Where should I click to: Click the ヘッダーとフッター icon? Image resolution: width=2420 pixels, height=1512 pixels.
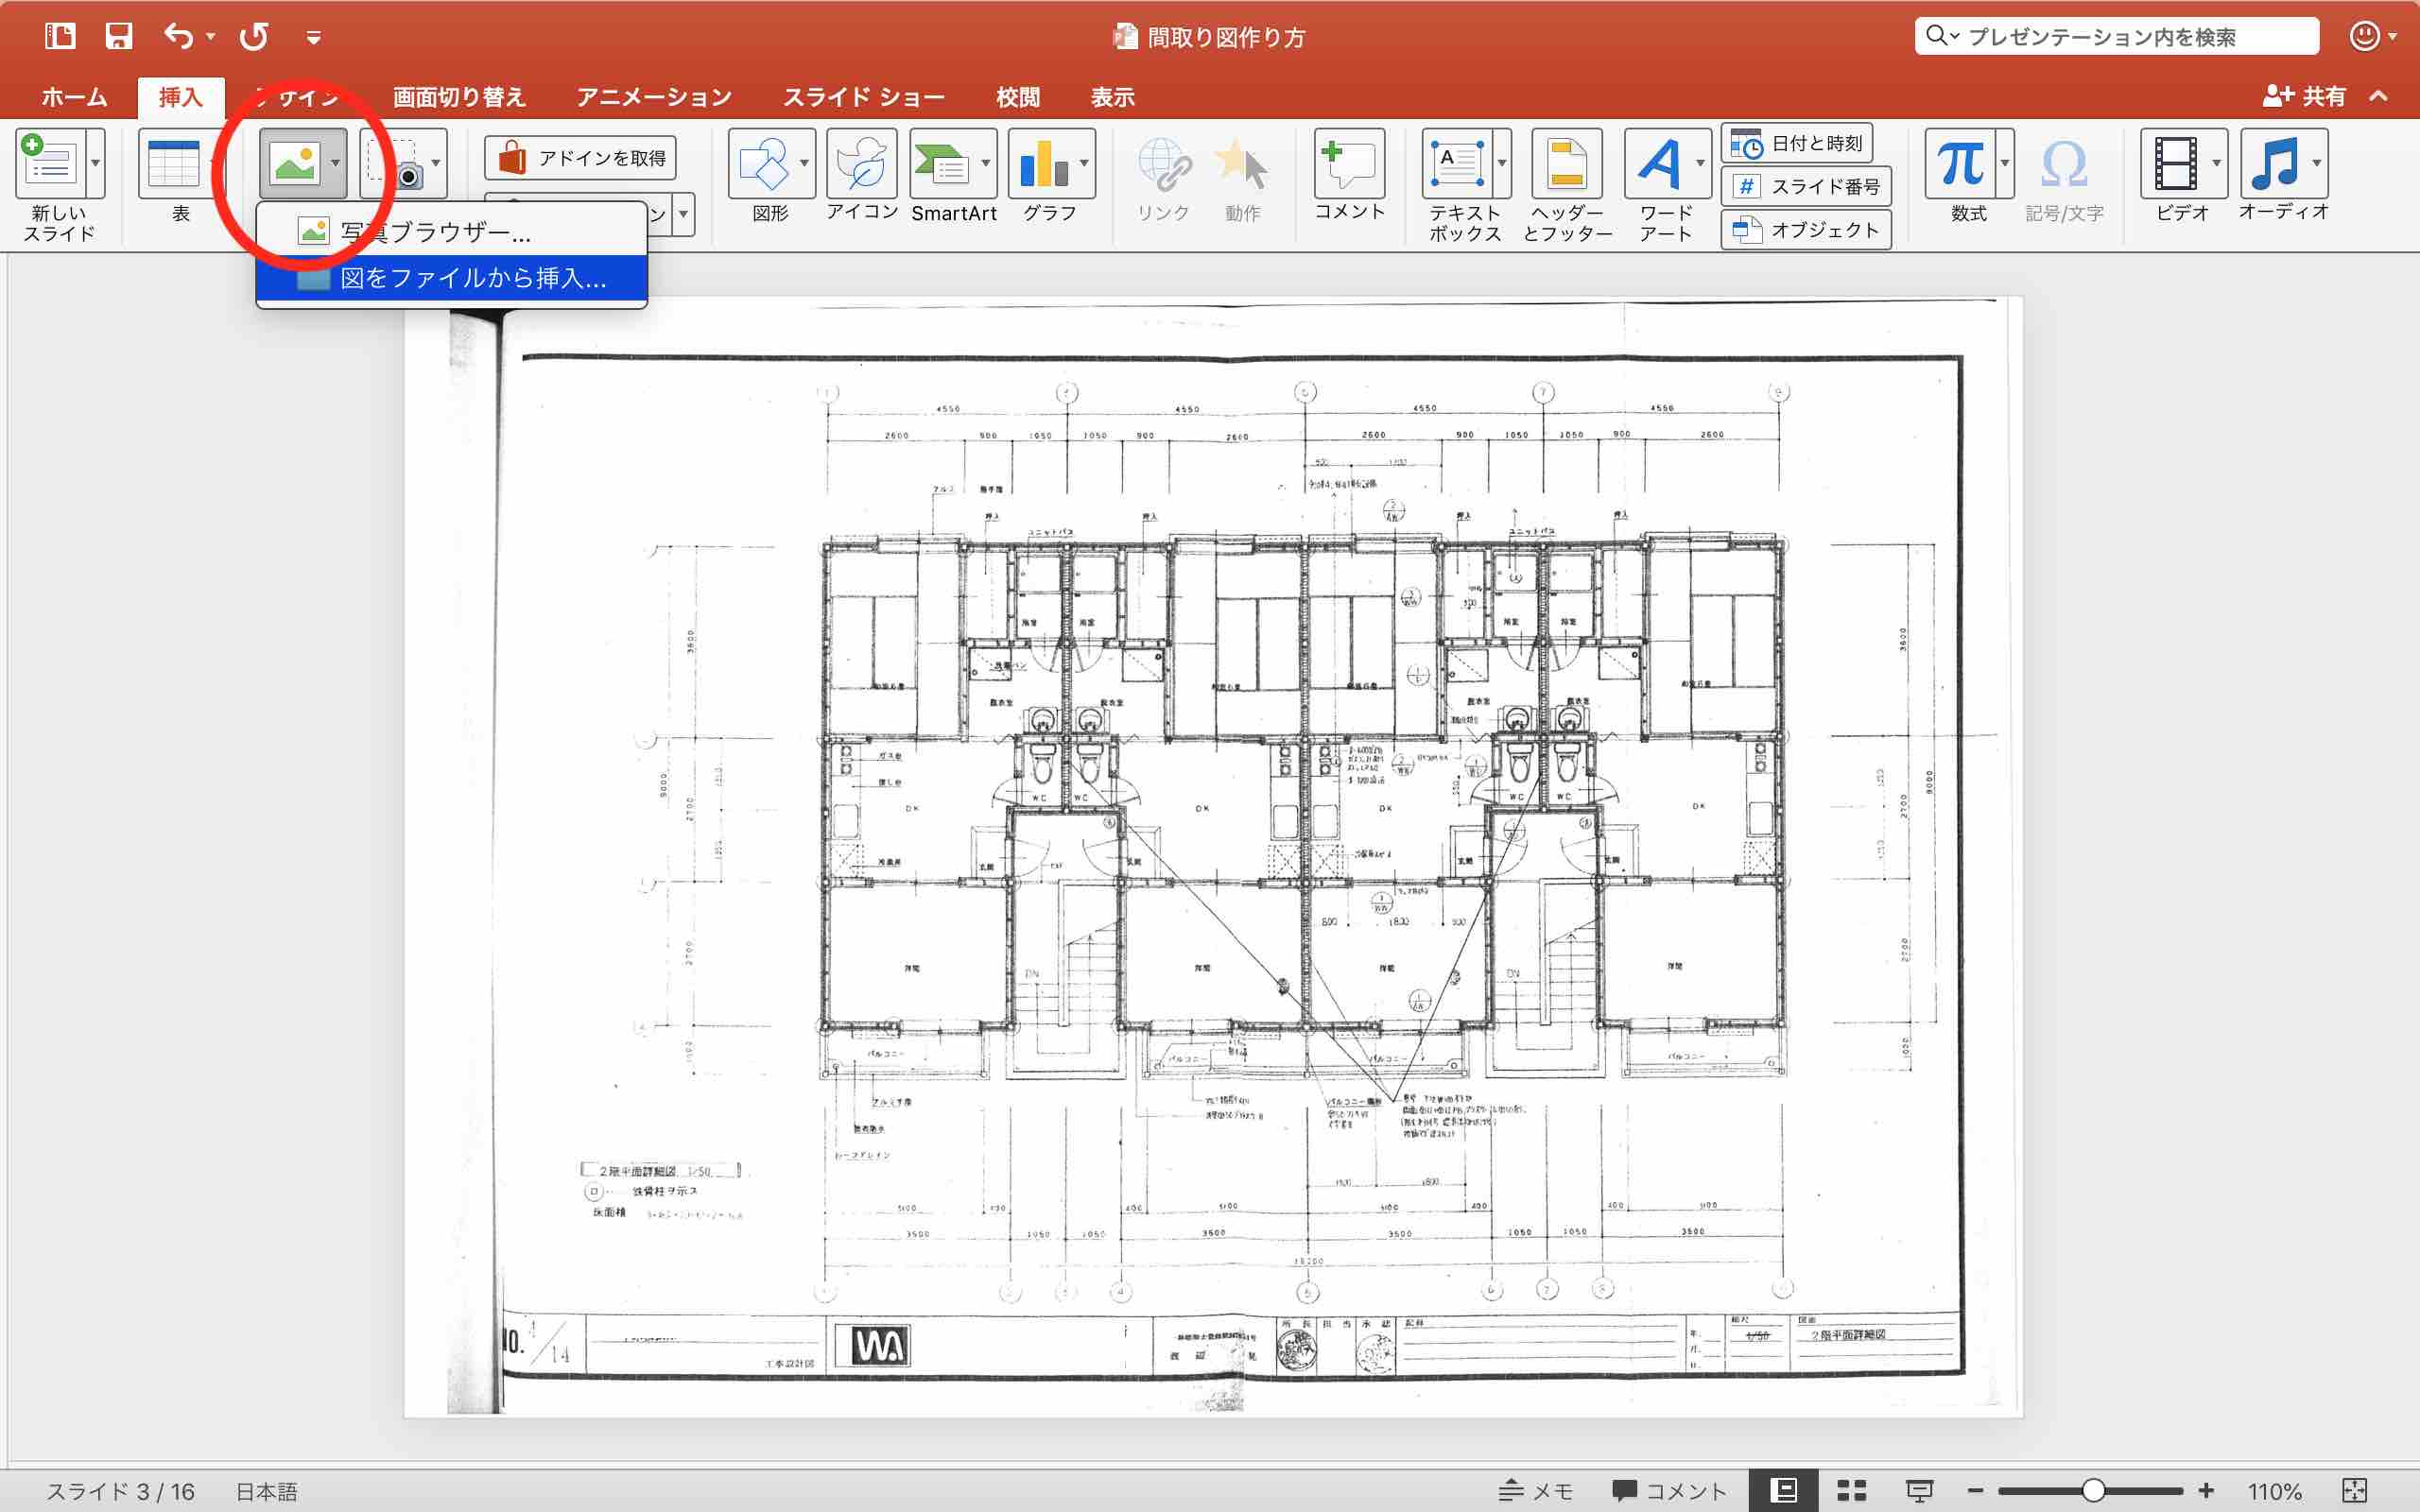coord(1566,163)
